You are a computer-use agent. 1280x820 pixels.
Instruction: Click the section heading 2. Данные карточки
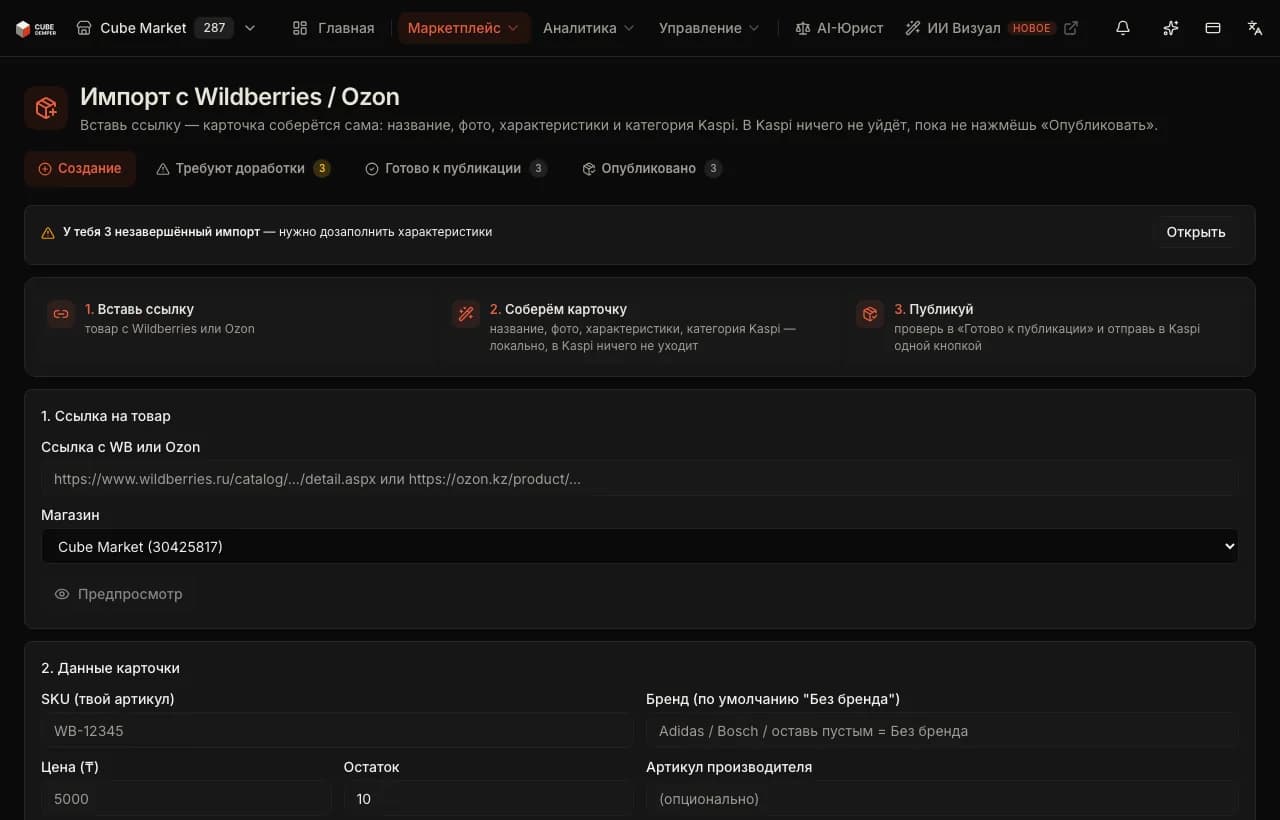110,668
